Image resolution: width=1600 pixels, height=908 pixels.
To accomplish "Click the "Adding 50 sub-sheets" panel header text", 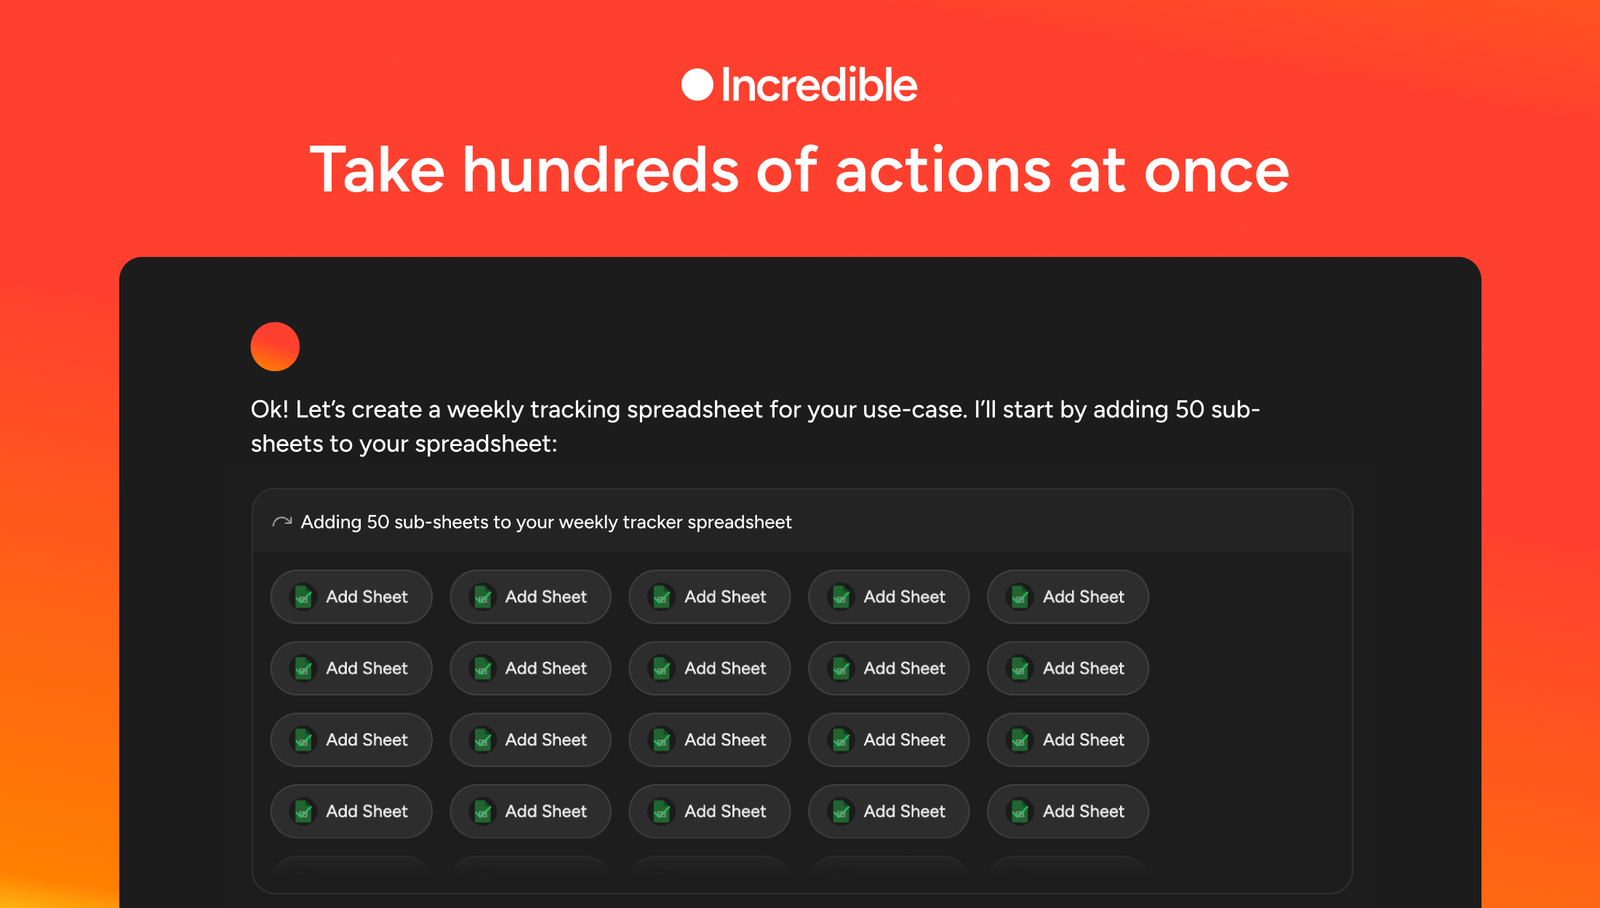I will point(546,522).
